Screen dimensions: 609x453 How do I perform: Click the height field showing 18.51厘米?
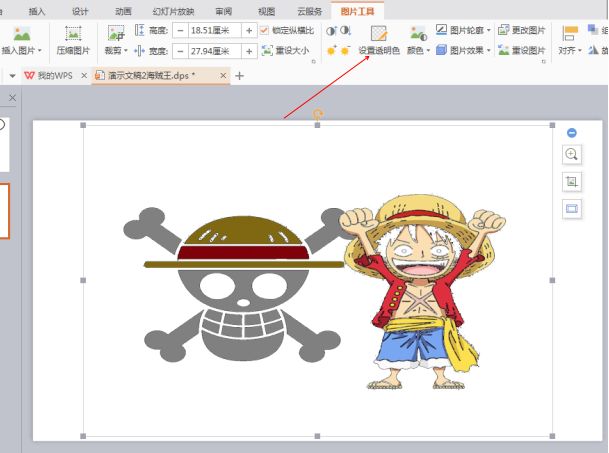tap(214, 30)
